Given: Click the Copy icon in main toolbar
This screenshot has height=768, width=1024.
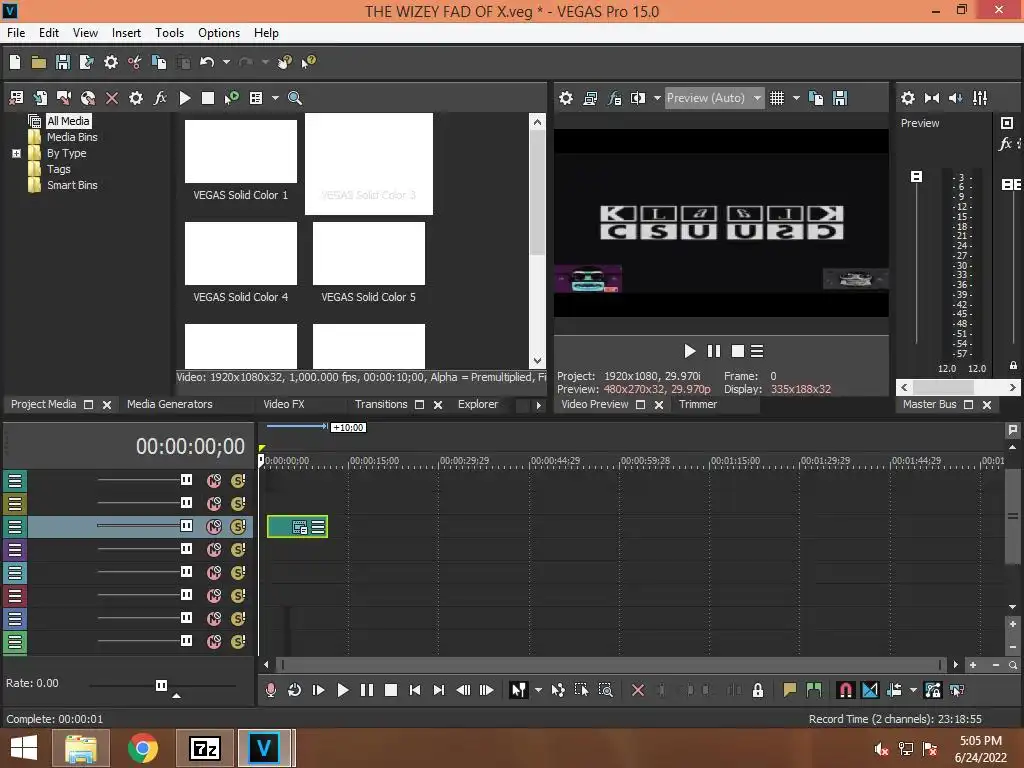Looking at the screenshot, I should (159, 62).
